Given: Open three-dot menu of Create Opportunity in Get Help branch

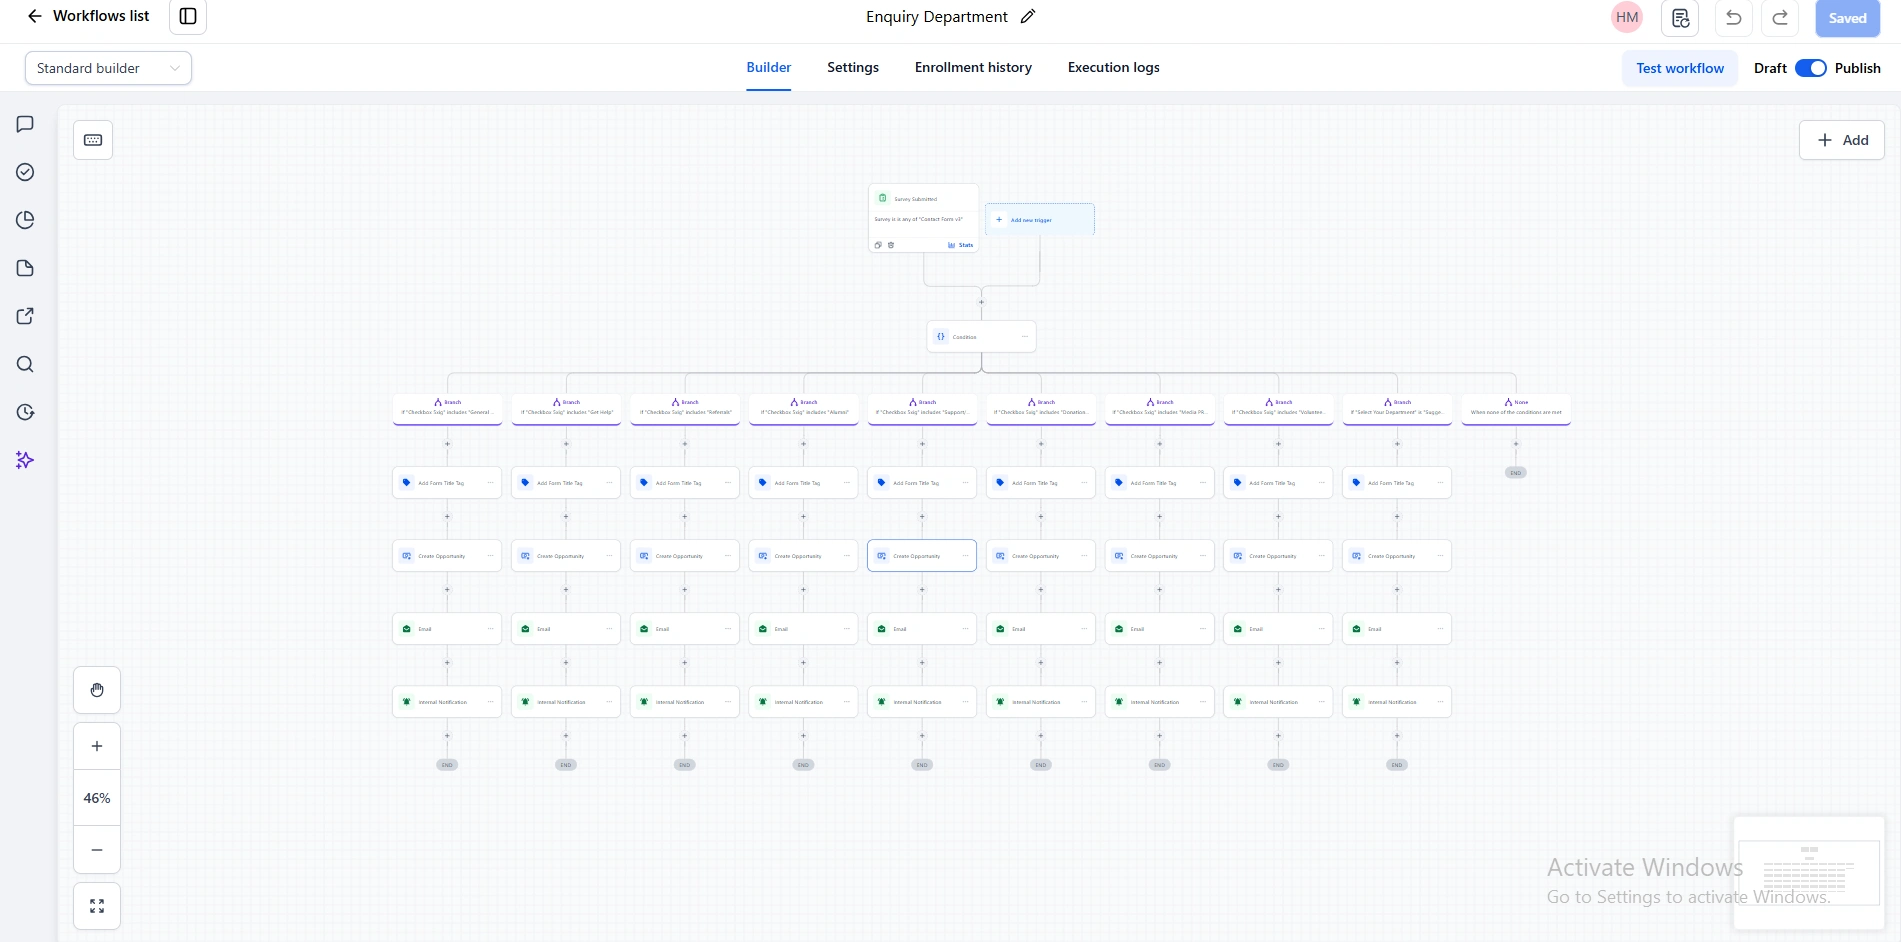Looking at the screenshot, I should (x=609, y=556).
